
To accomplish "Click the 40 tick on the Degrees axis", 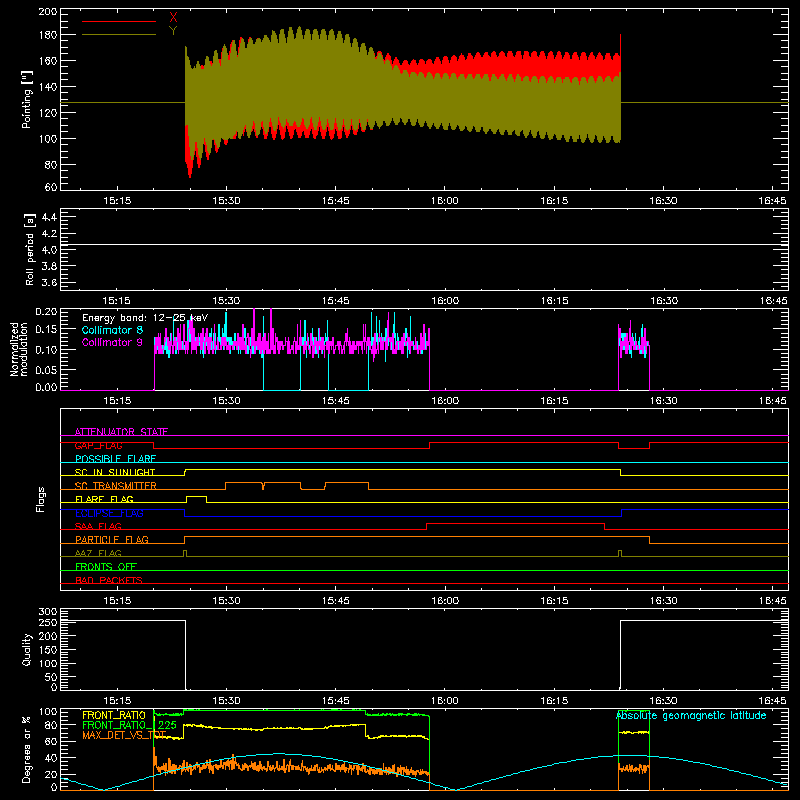I will [51, 758].
